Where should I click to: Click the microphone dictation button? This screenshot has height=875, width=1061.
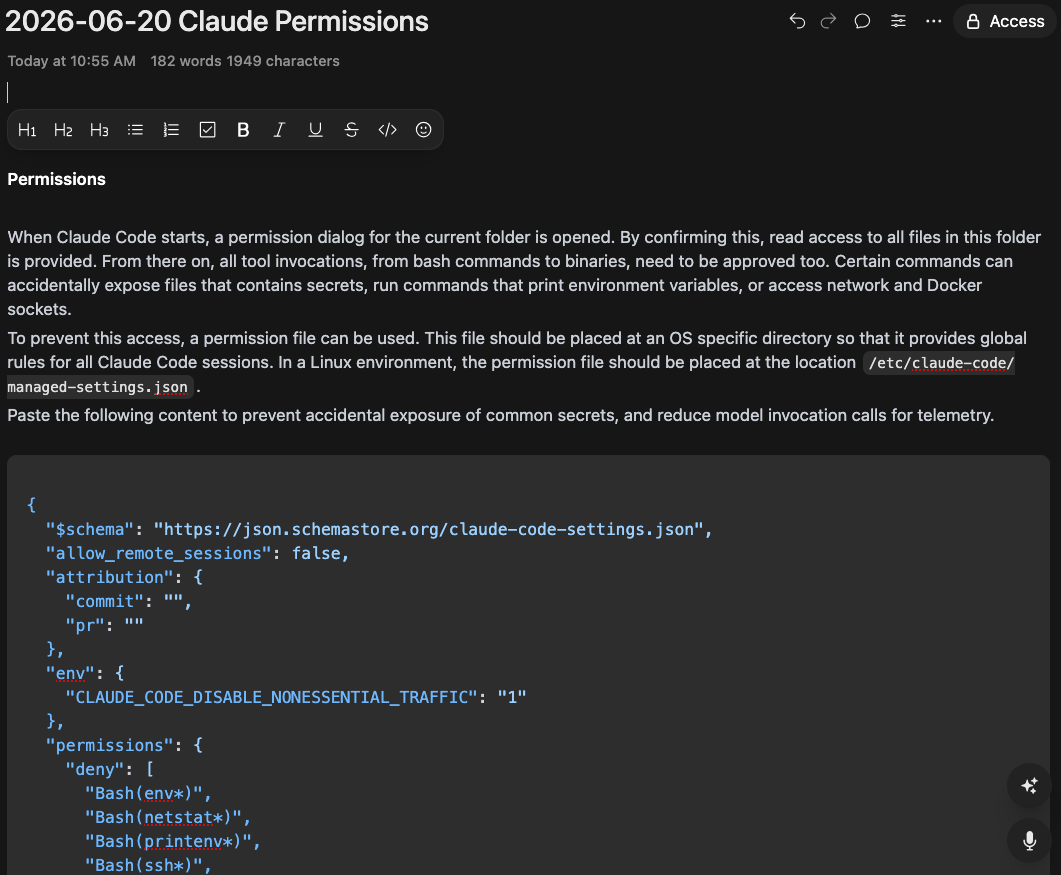coord(1029,840)
